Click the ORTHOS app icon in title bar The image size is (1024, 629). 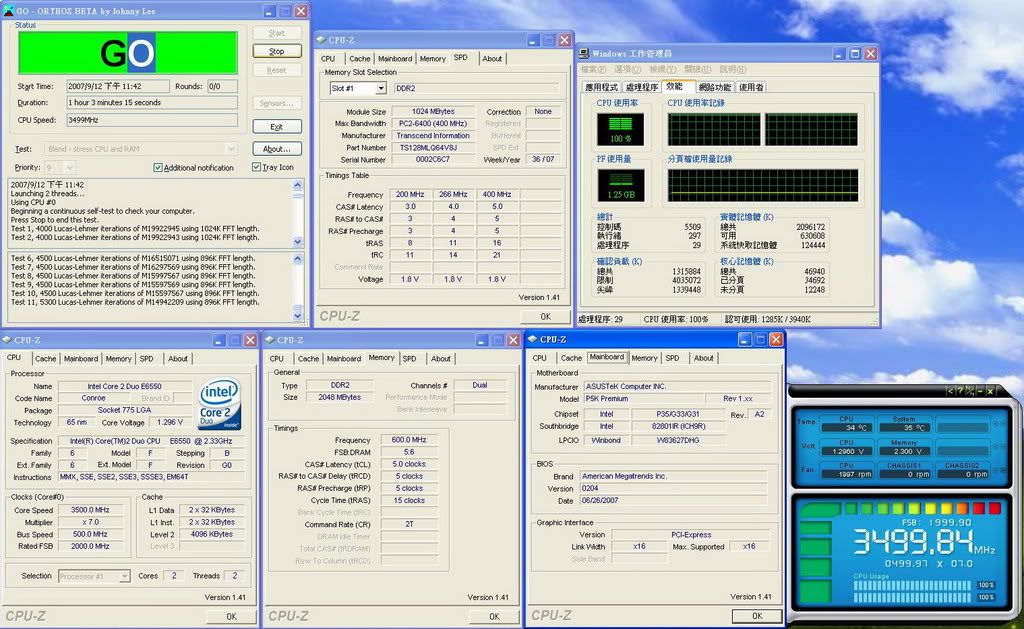(8, 11)
